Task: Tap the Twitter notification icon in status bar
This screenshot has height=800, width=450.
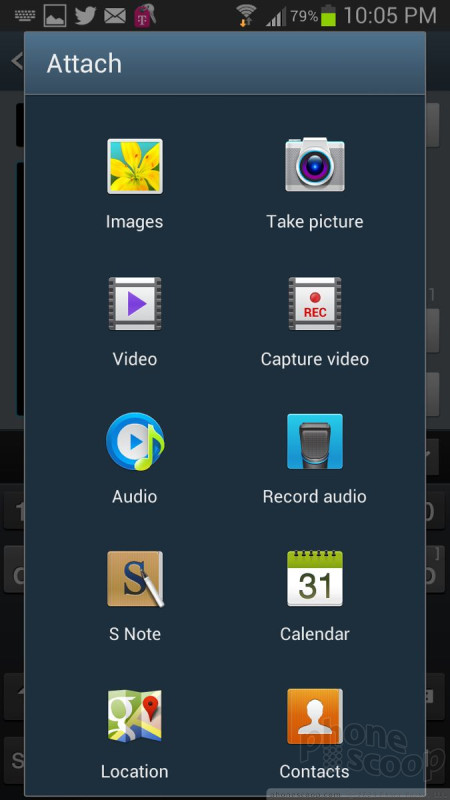Action: [x=85, y=16]
